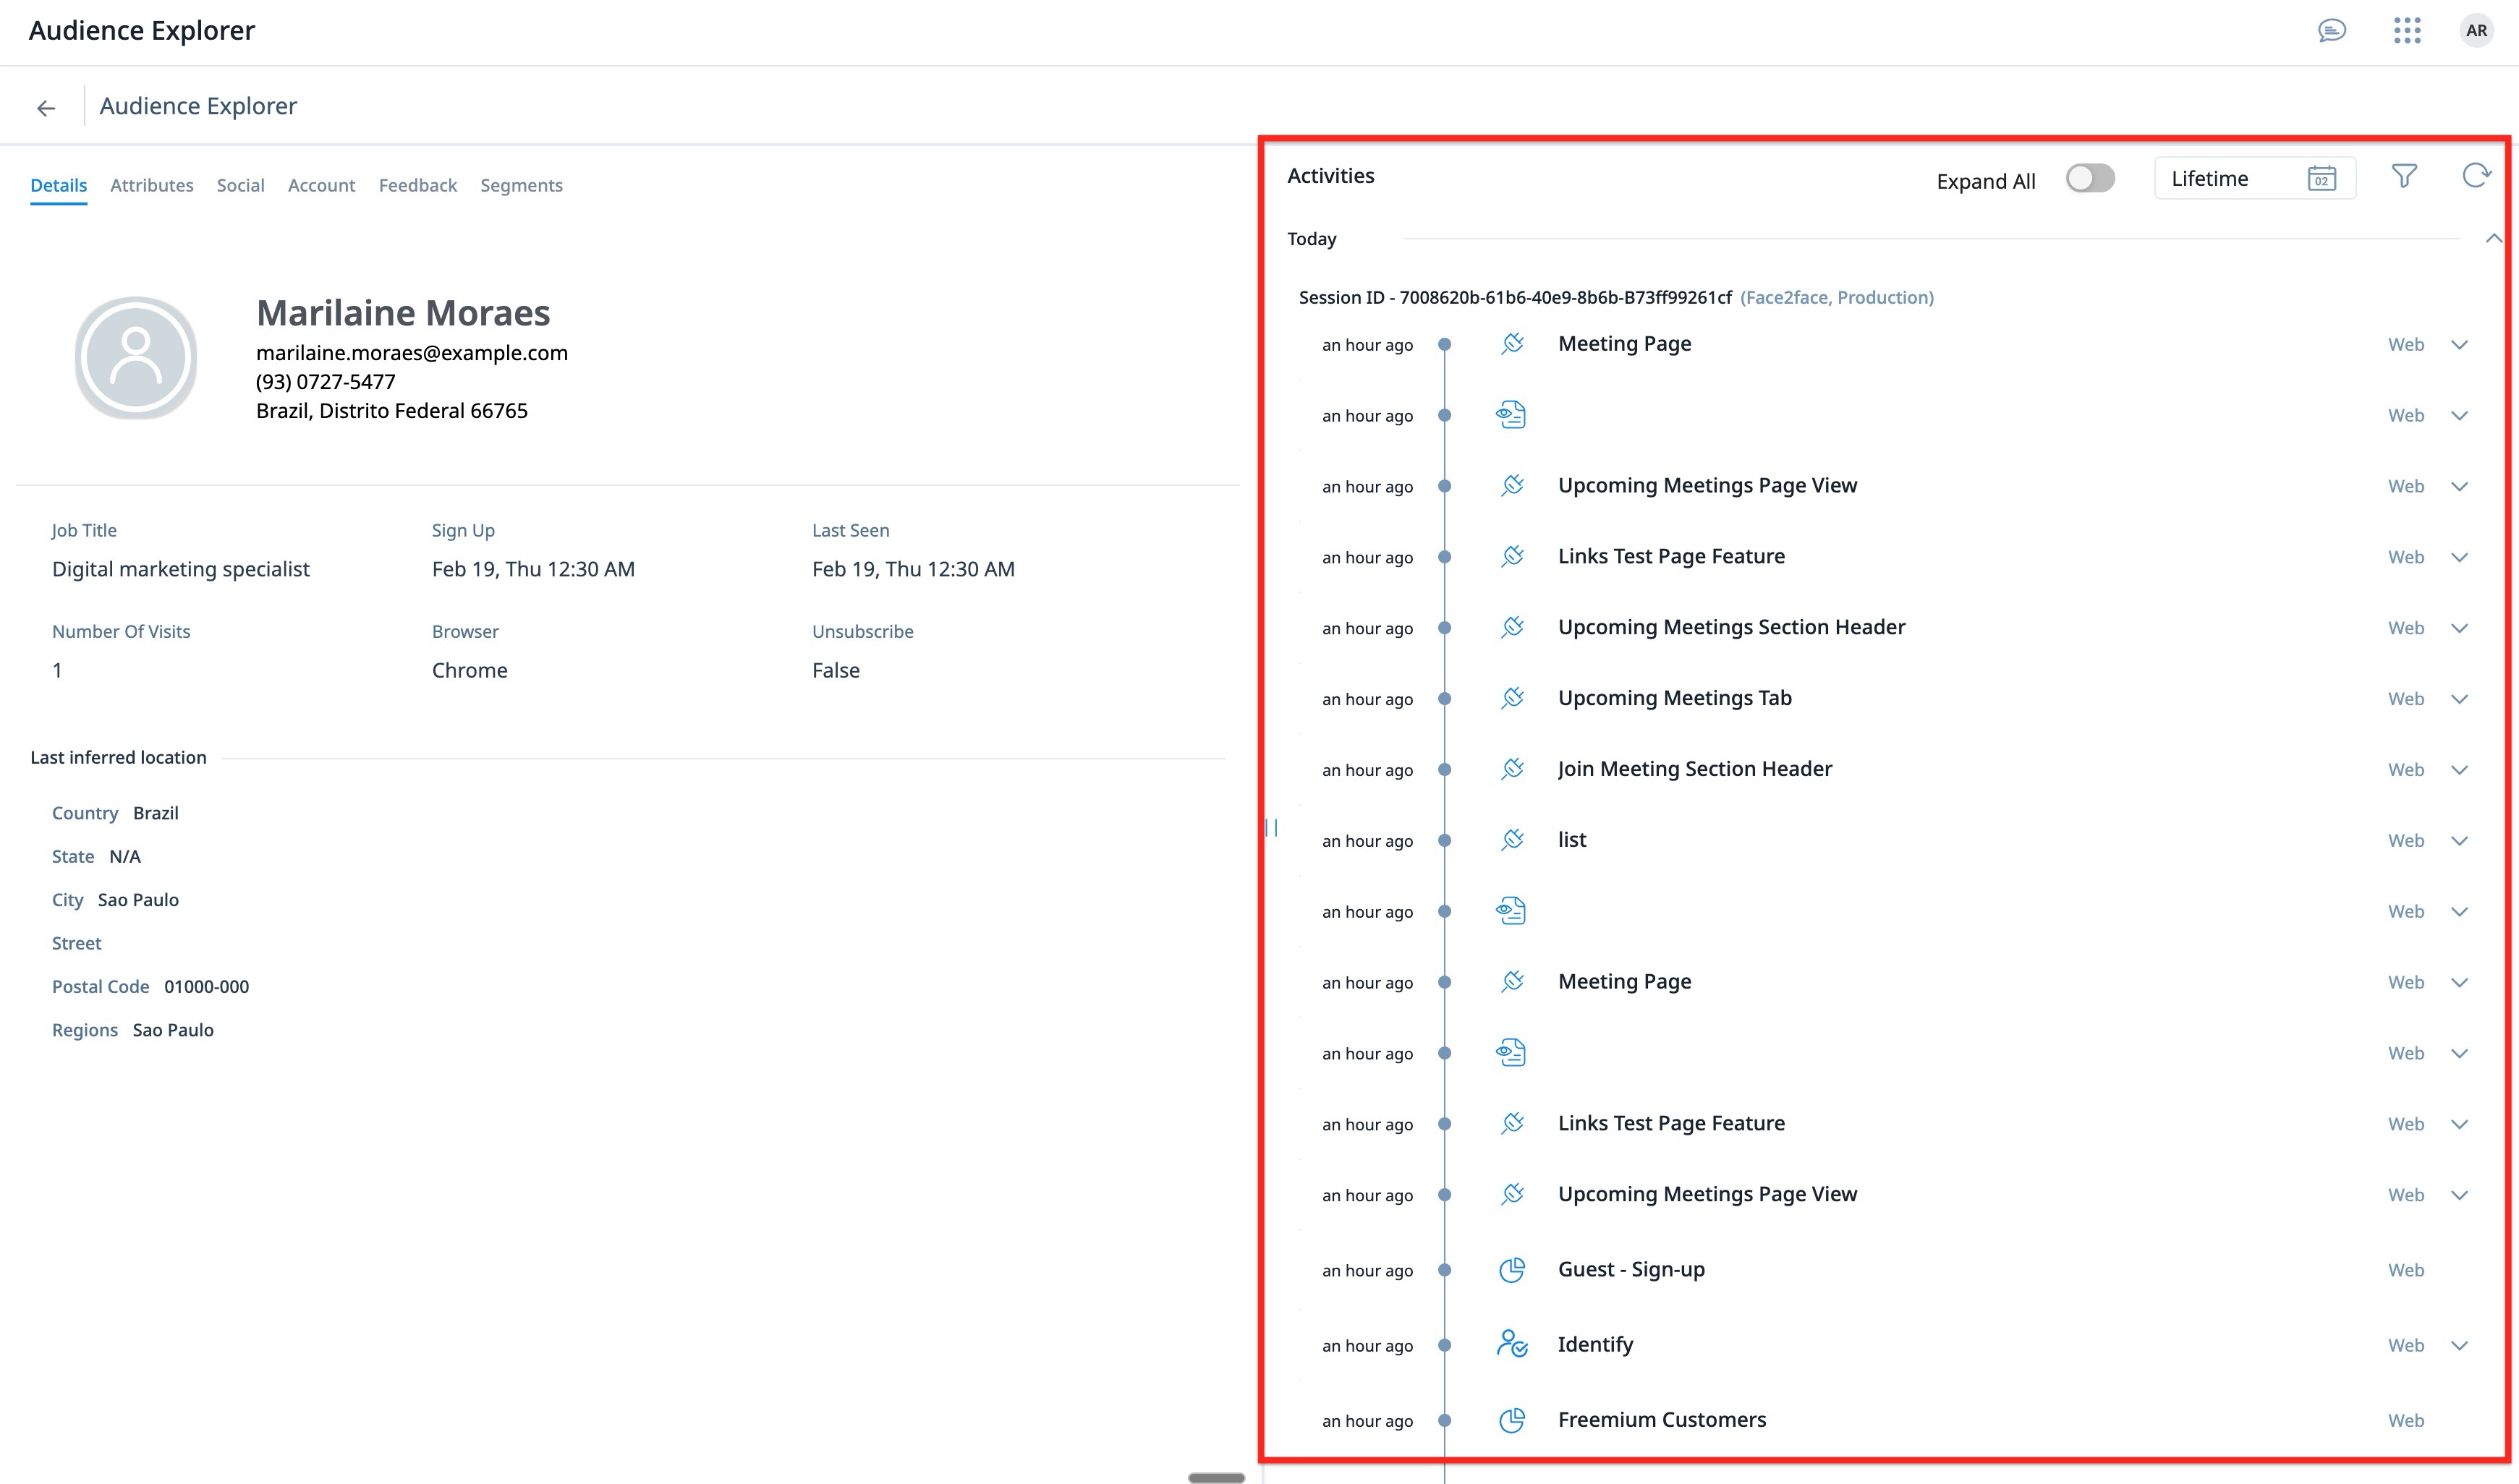Viewport: 2519px width, 1484px height.
Task: Expand the Freemium Customers activity row
Action: [x=2461, y=1419]
